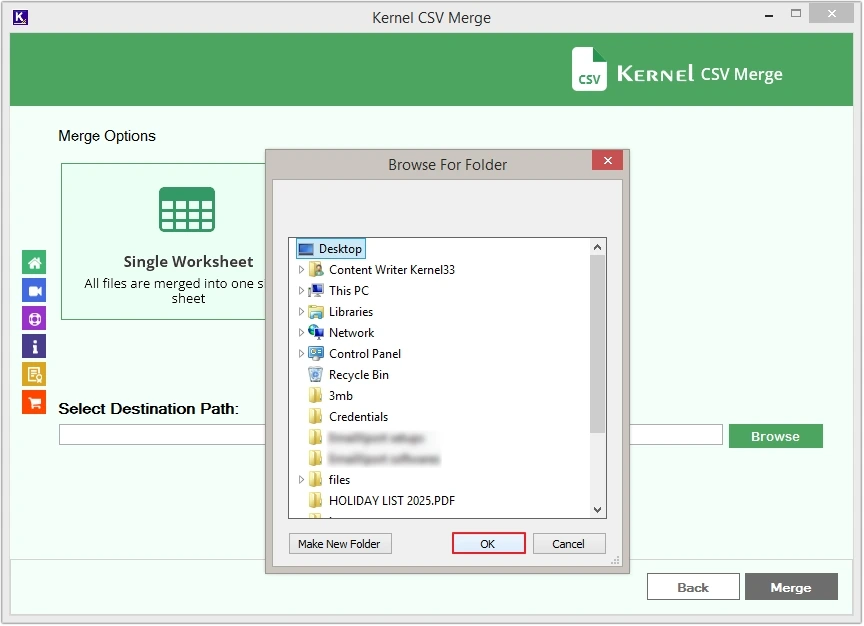Open the Home icon in left sidebar
Image resolution: width=864 pixels, height=626 pixels.
click(x=34, y=262)
